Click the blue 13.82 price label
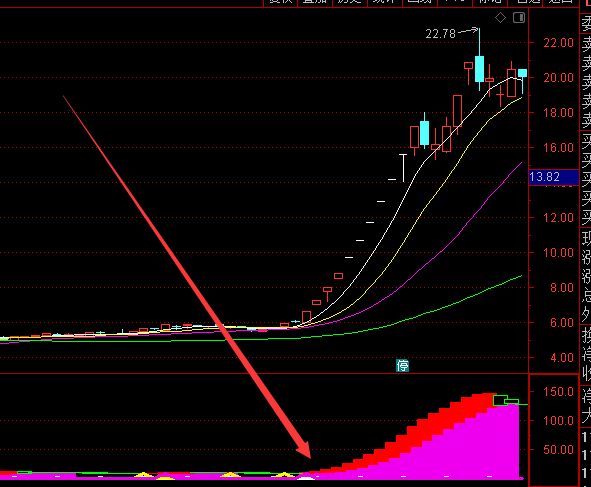The width and height of the screenshot is (591, 487). pyautogui.click(x=553, y=177)
